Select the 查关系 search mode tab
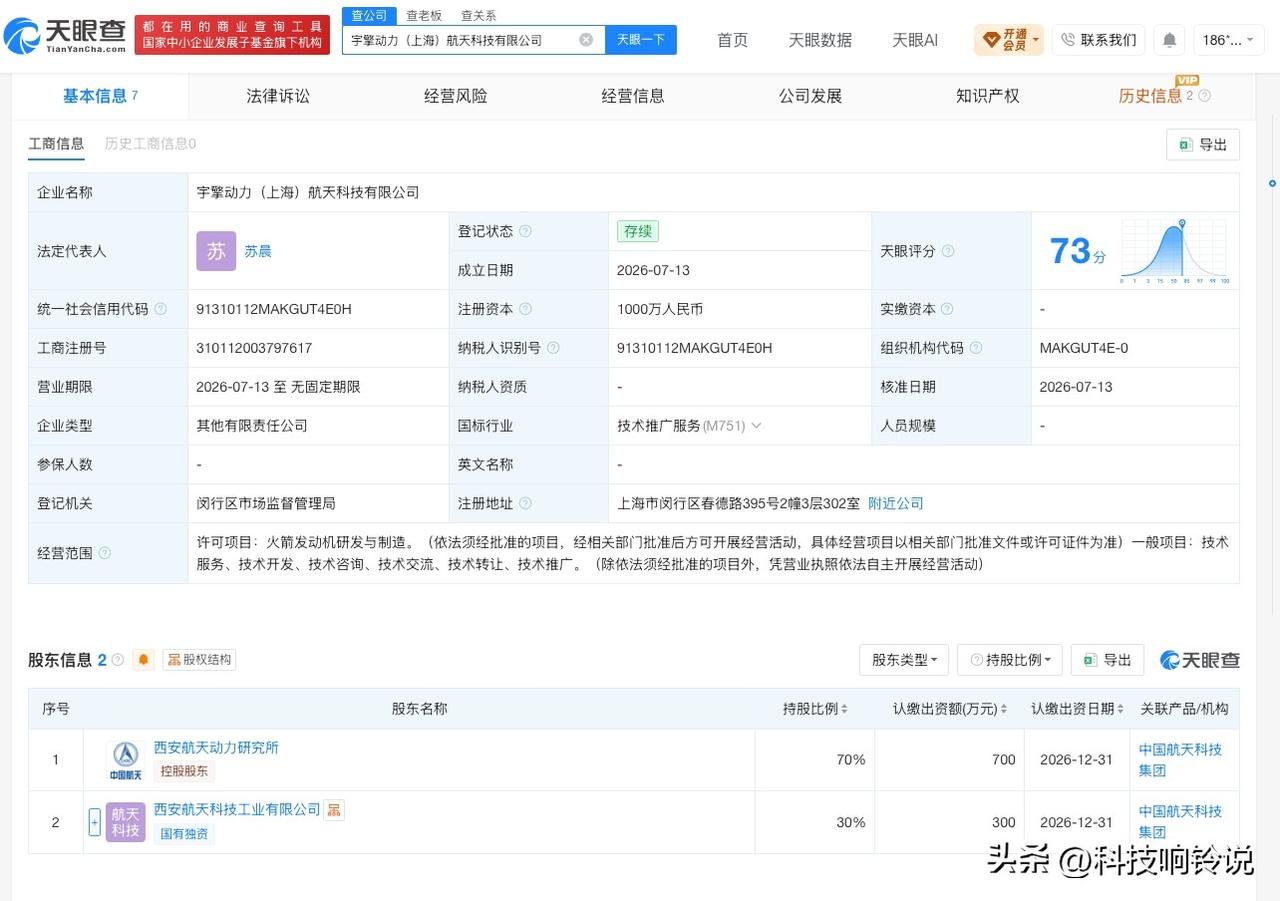 [478, 15]
